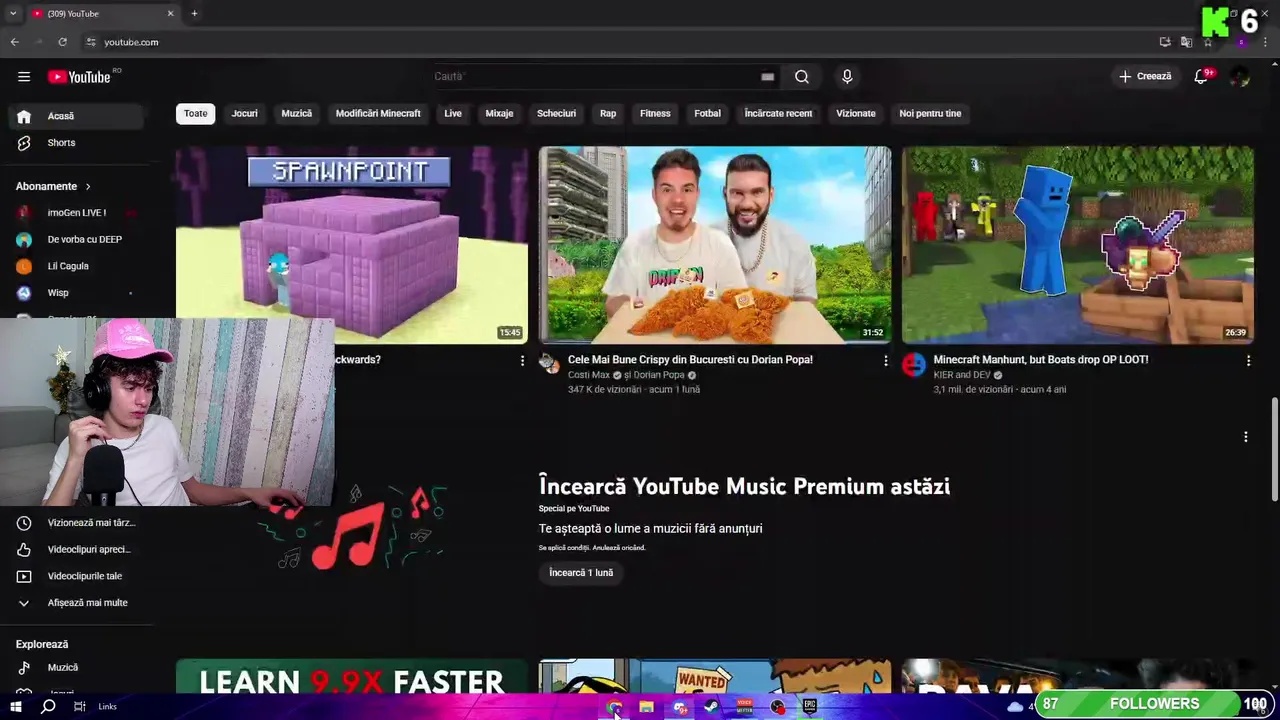Image resolution: width=1280 pixels, height=720 pixels.
Task: Open Minecraft Manhunt, but Boats drop OP LOOT title
Action: pos(1040,360)
